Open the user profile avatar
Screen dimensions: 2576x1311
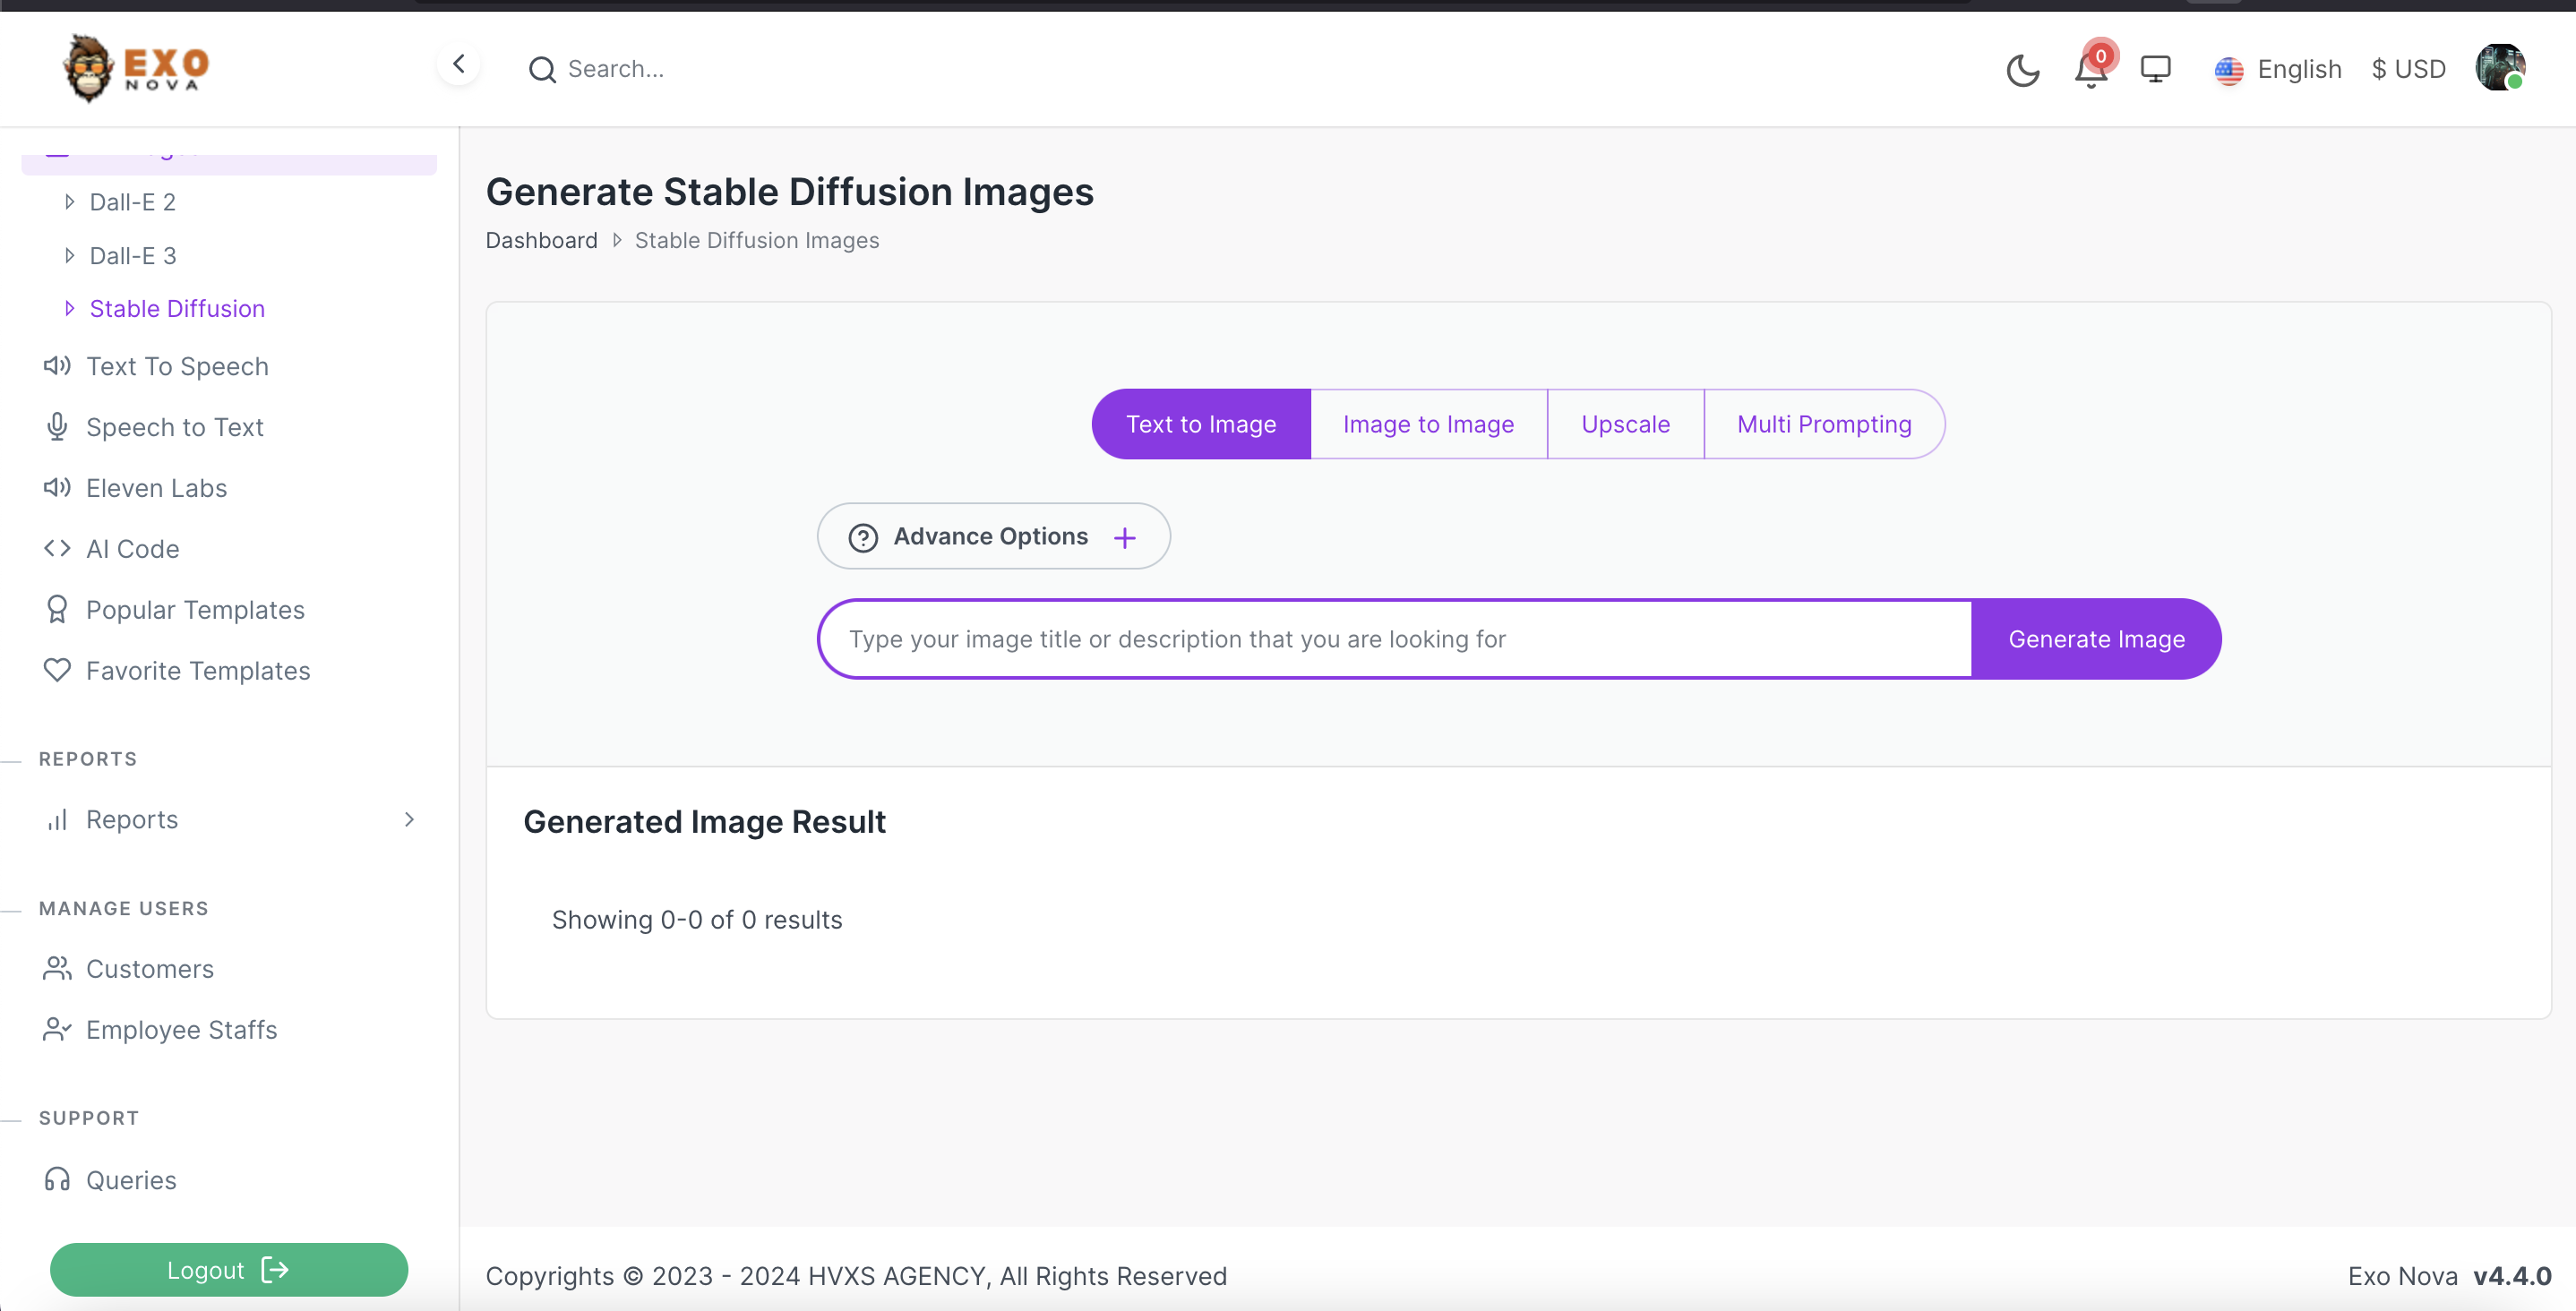click(2499, 68)
